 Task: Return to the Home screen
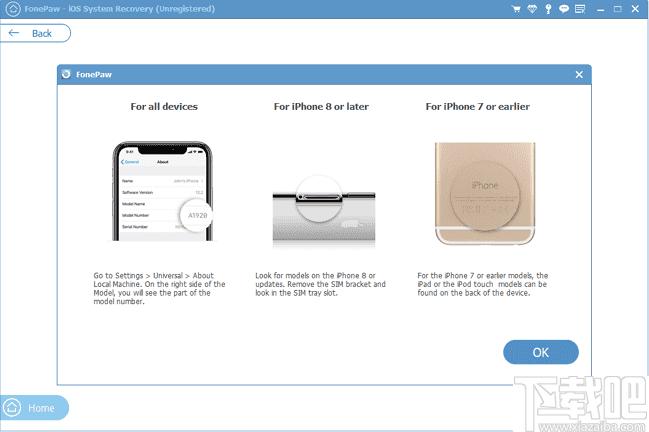coord(34,408)
